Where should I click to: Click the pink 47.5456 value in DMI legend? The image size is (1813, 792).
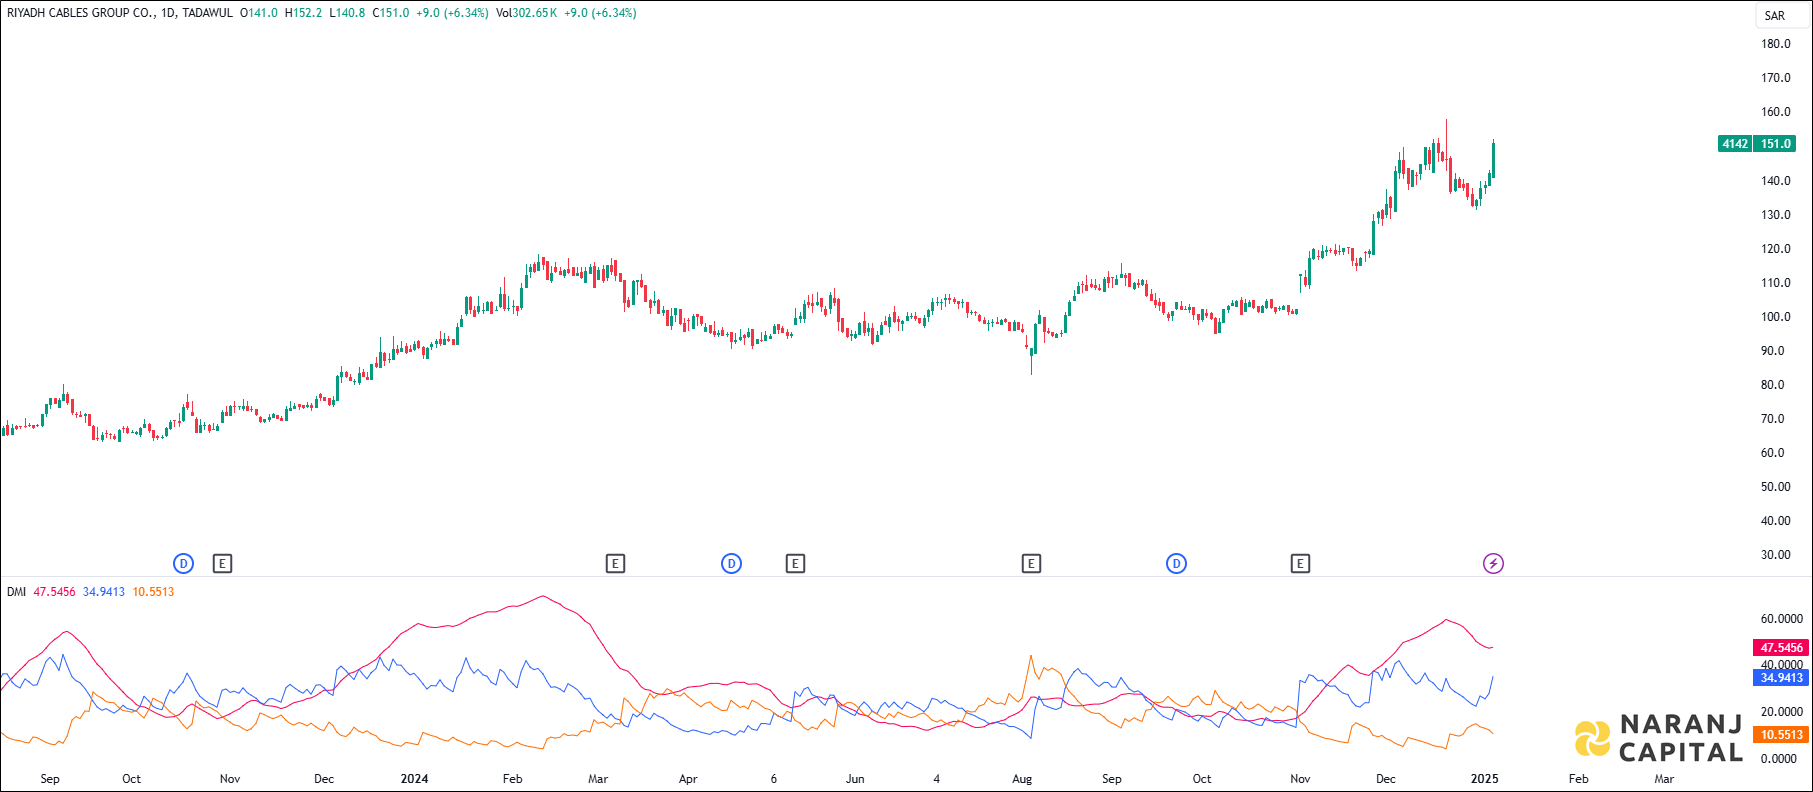[x=54, y=592]
